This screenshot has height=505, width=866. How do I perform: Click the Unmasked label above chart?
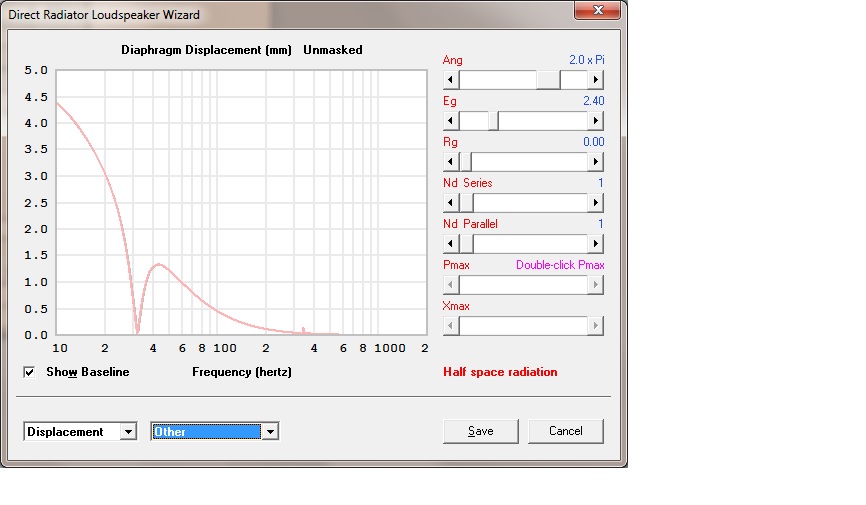coord(332,50)
